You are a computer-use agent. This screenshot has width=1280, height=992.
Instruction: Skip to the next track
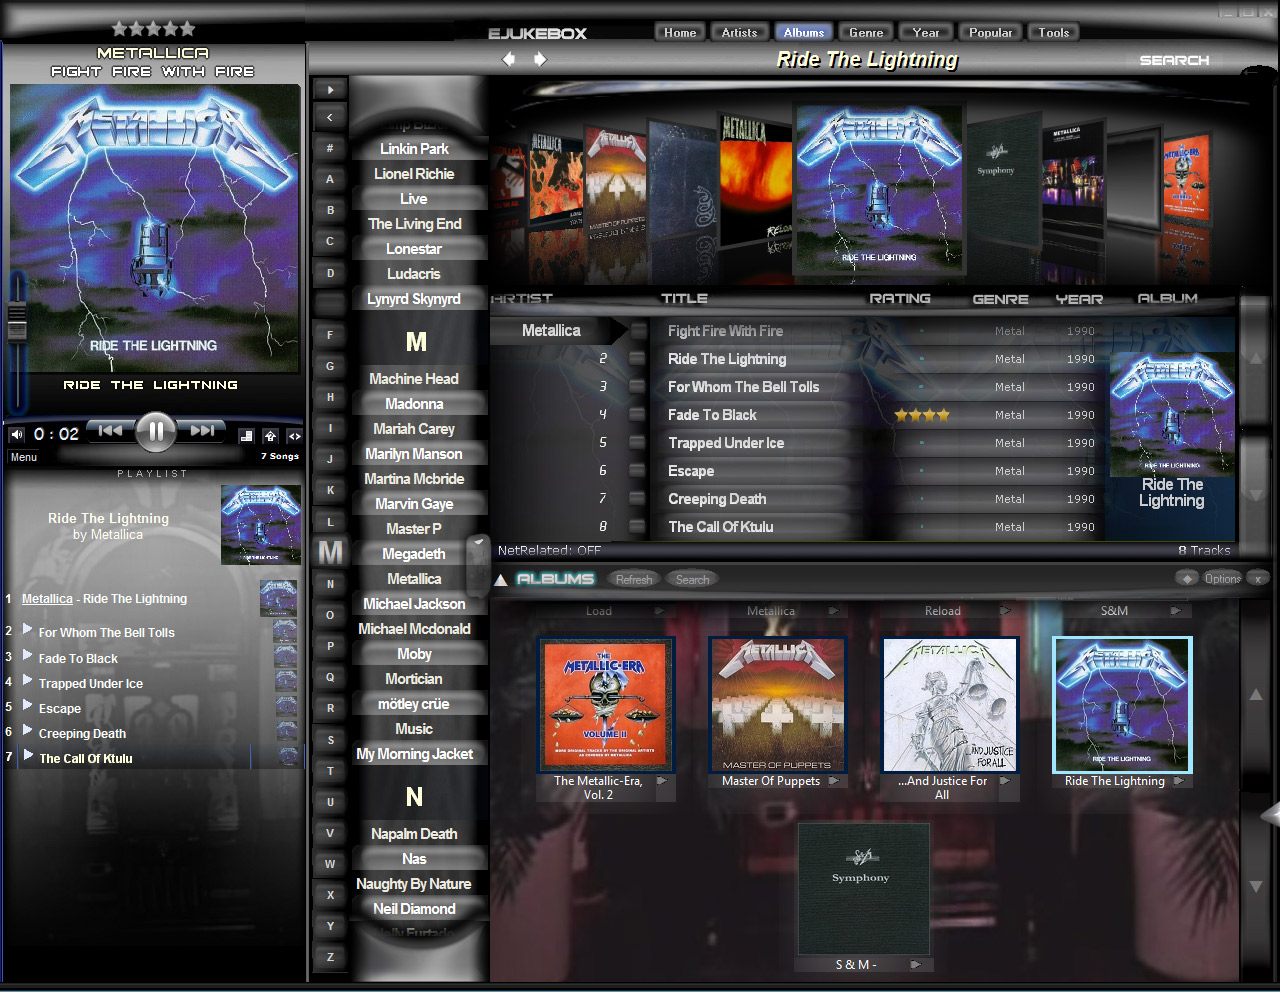click(x=202, y=431)
